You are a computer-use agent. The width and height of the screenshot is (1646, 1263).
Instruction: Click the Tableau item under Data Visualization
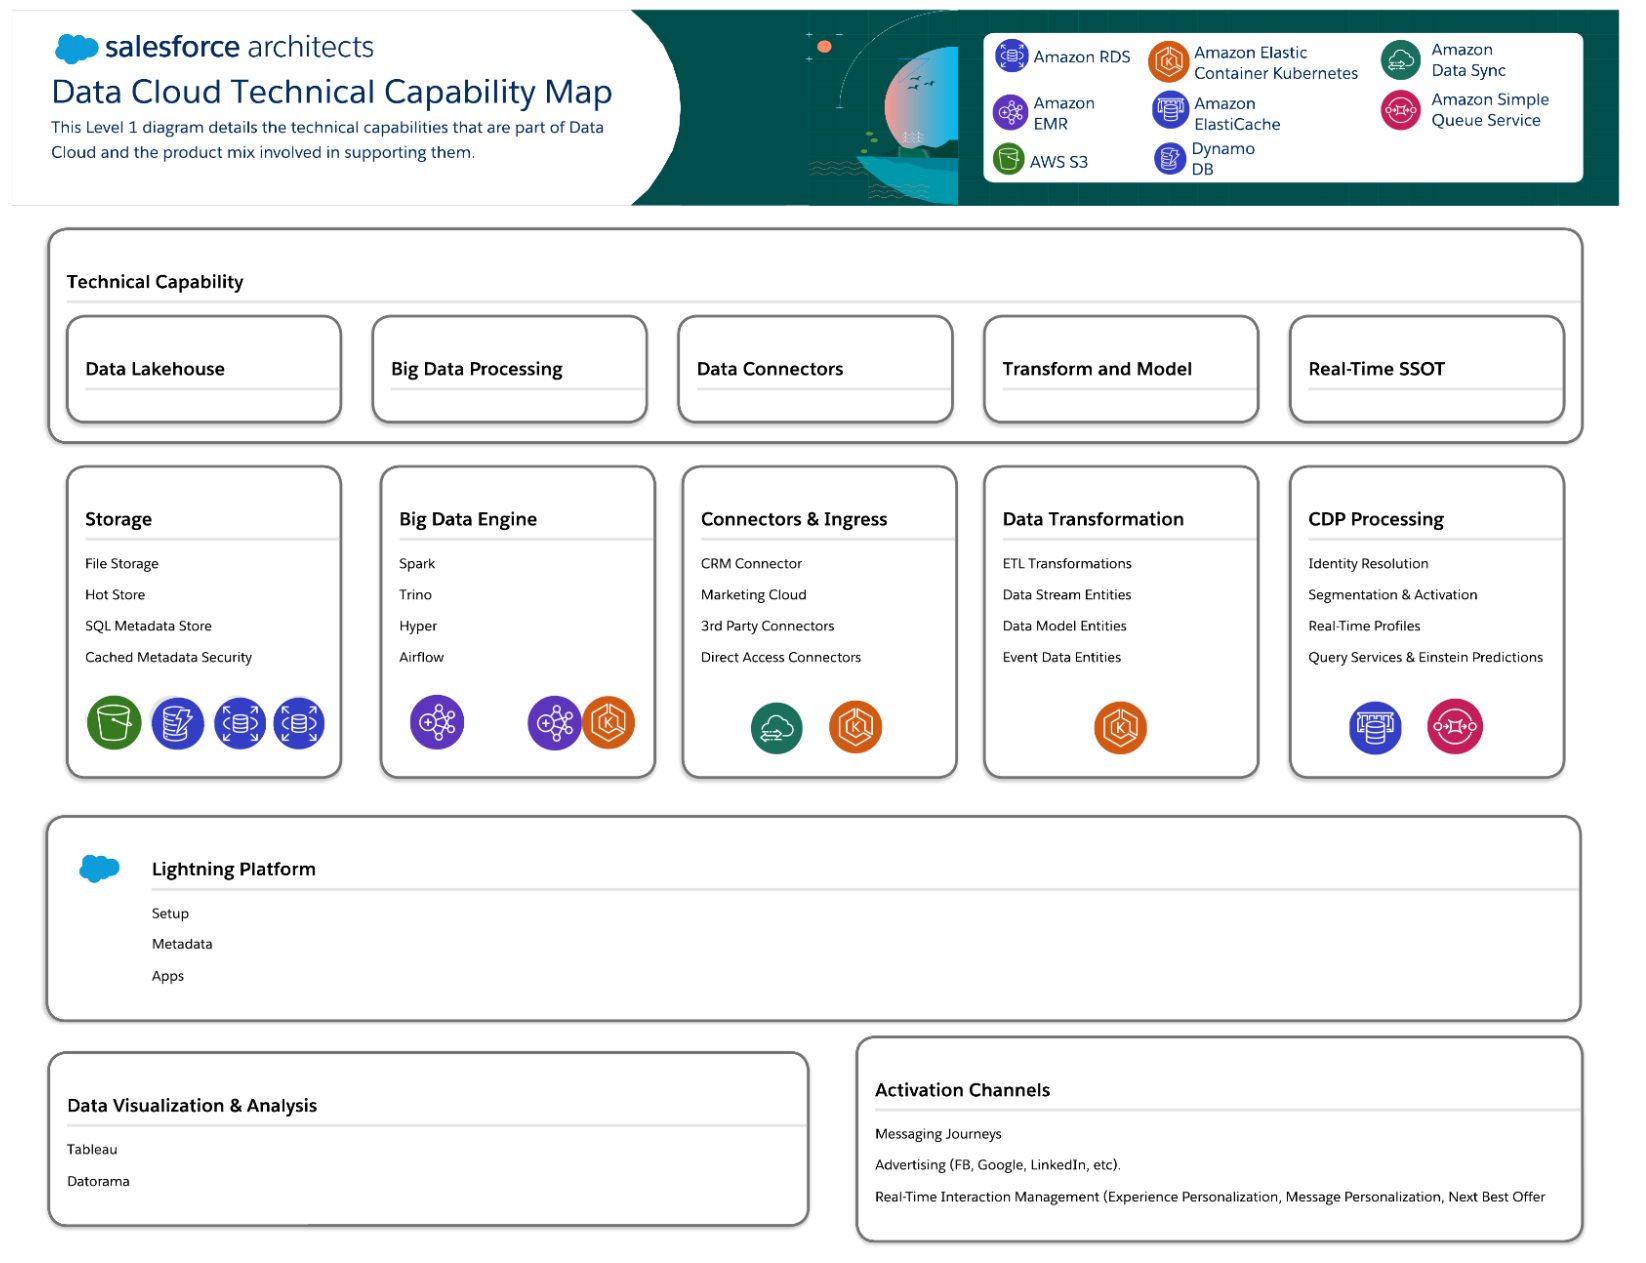(x=92, y=1149)
